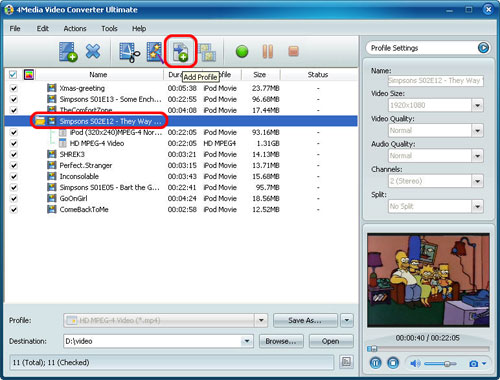The width and height of the screenshot is (500, 380).
Task: Open the Audio Quality dropdown
Action: tap(477, 156)
